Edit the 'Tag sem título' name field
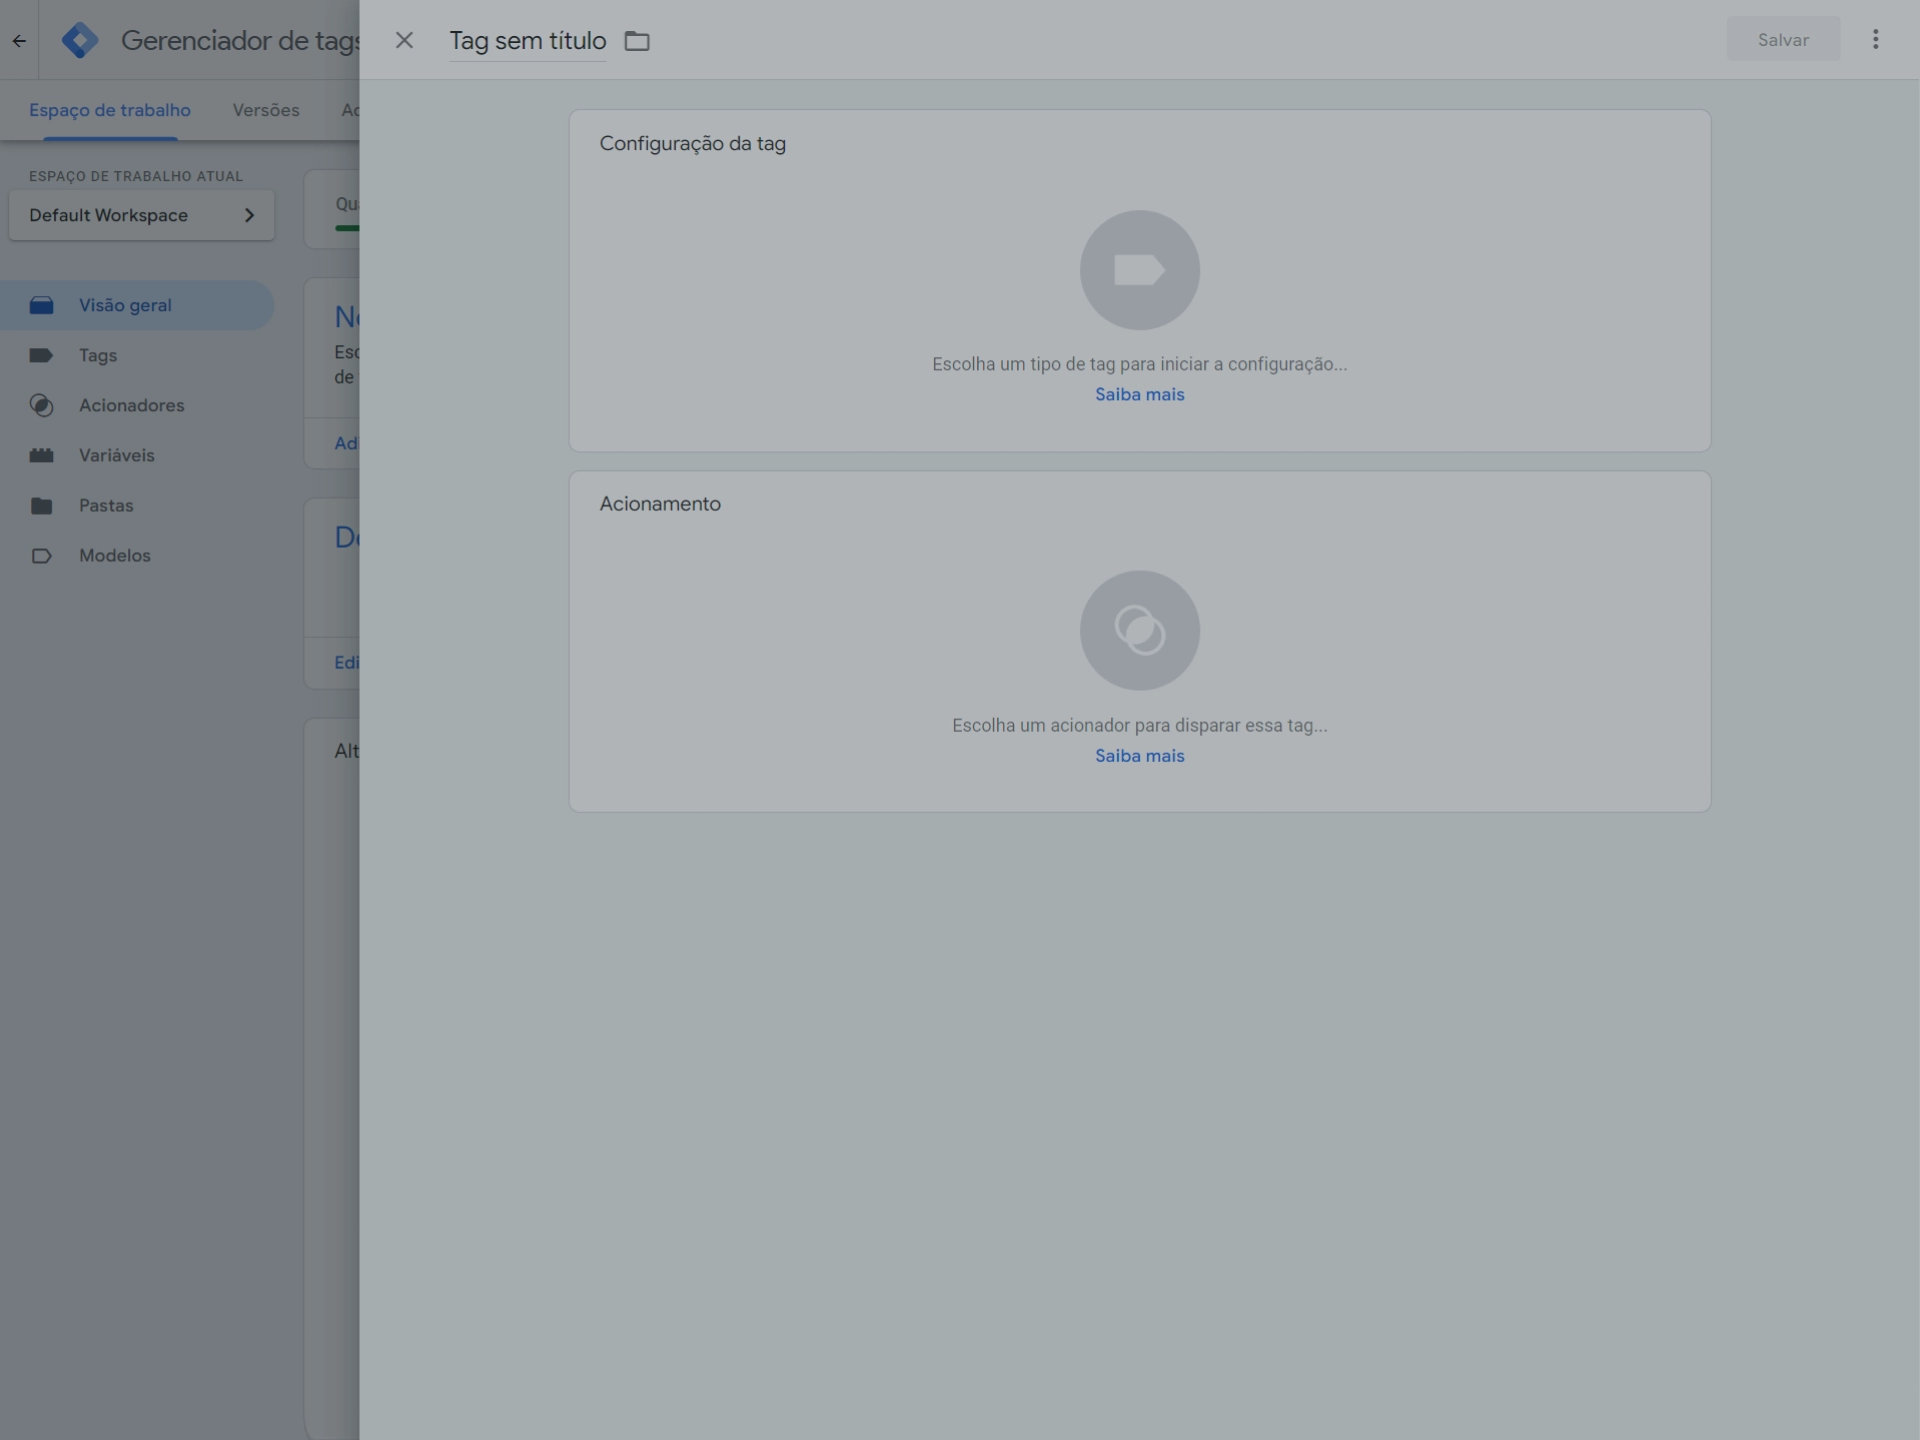This screenshot has width=1920, height=1440. click(527, 41)
